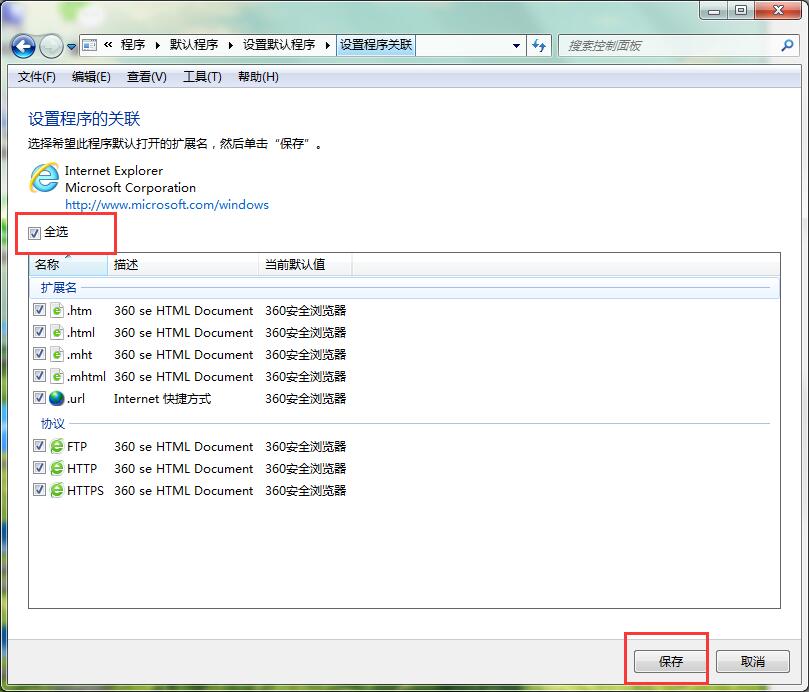Click the 取消 button

click(x=753, y=661)
